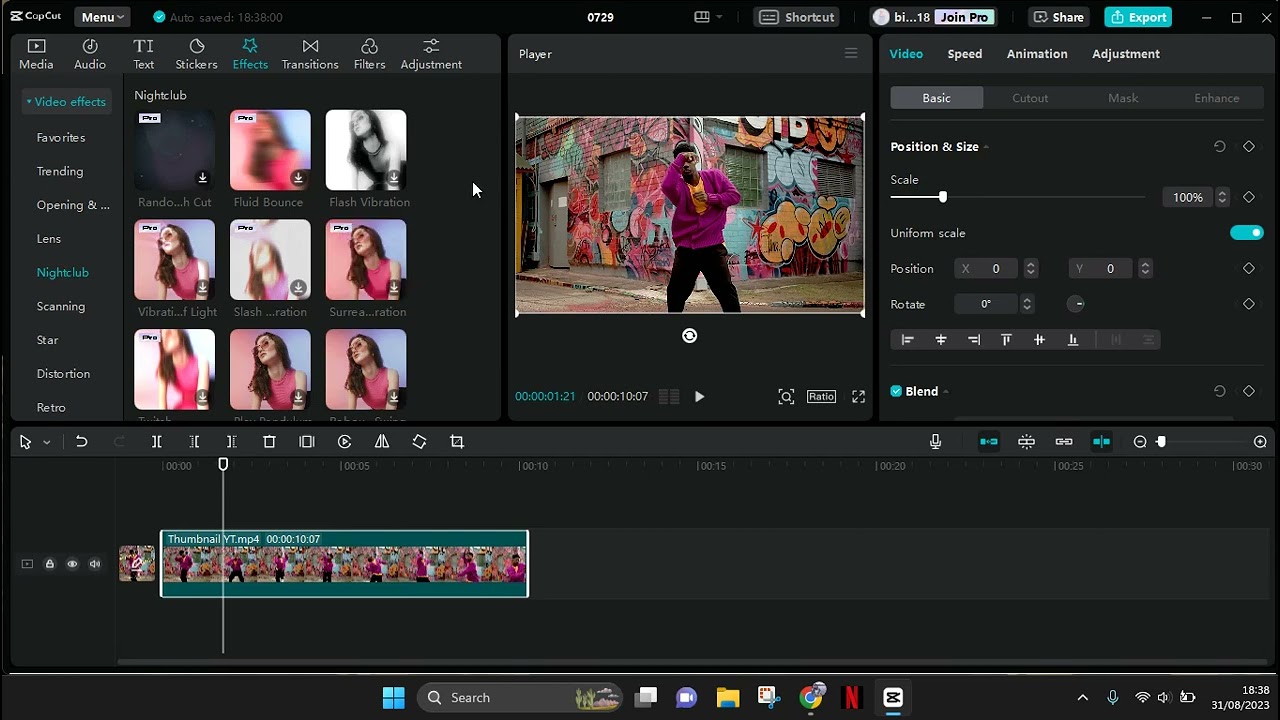Toggle clip linkage icon
Viewport: 1280px width, 720px height.
pyautogui.click(x=1064, y=442)
